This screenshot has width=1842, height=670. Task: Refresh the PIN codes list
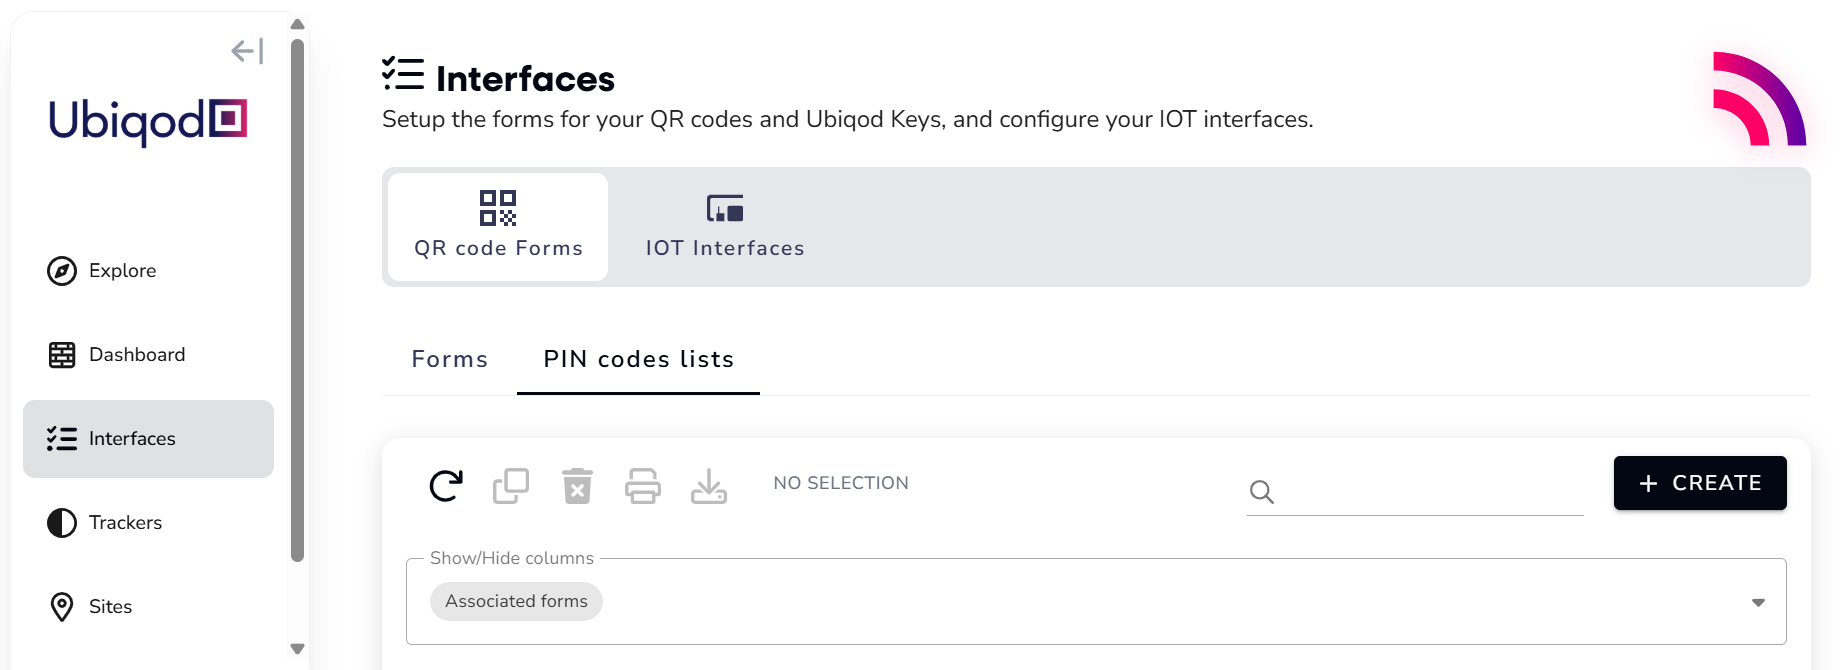(445, 485)
